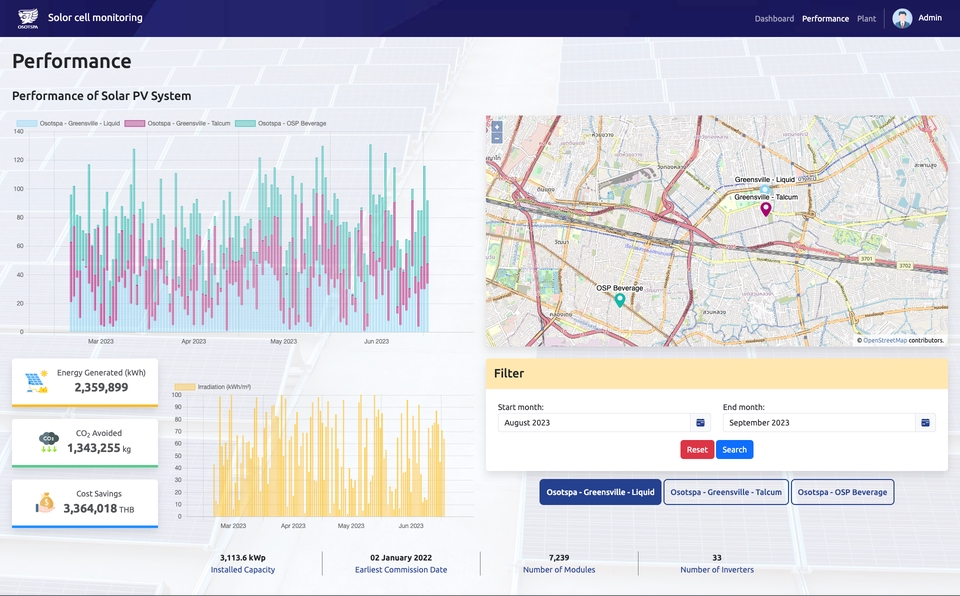Click the blue Search button
This screenshot has width=960, height=596.
734,450
